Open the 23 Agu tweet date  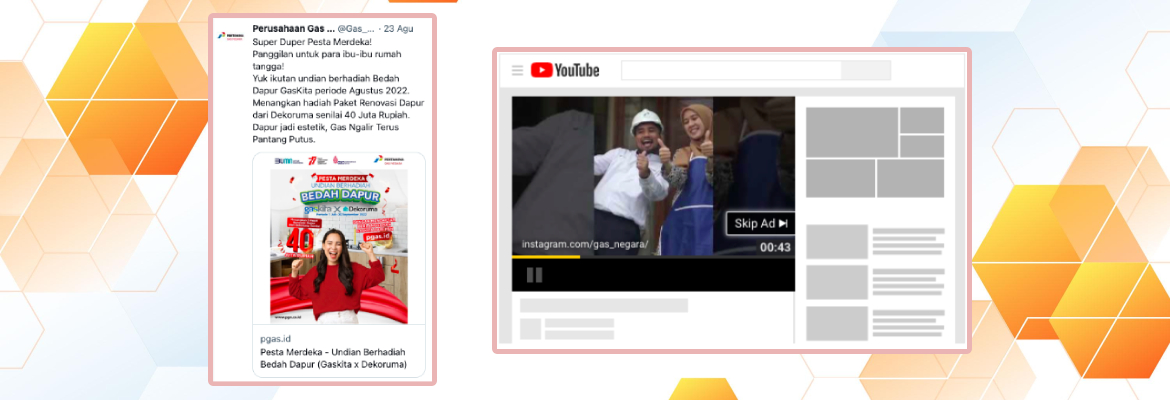point(398,28)
